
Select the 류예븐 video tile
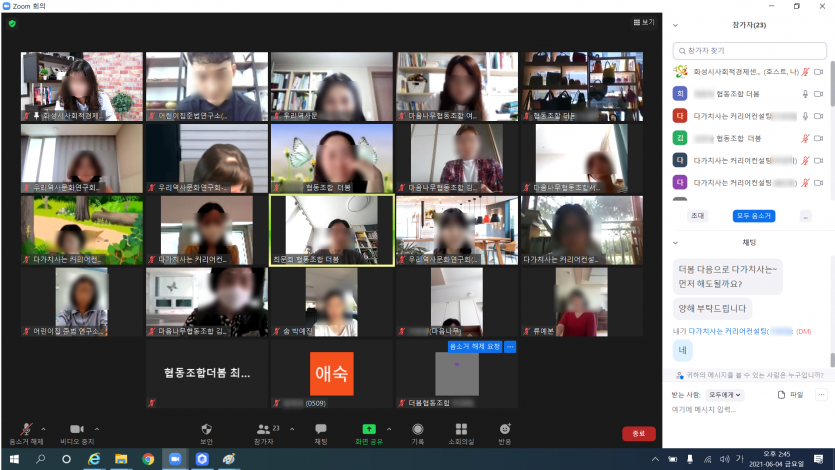[x=582, y=302]
